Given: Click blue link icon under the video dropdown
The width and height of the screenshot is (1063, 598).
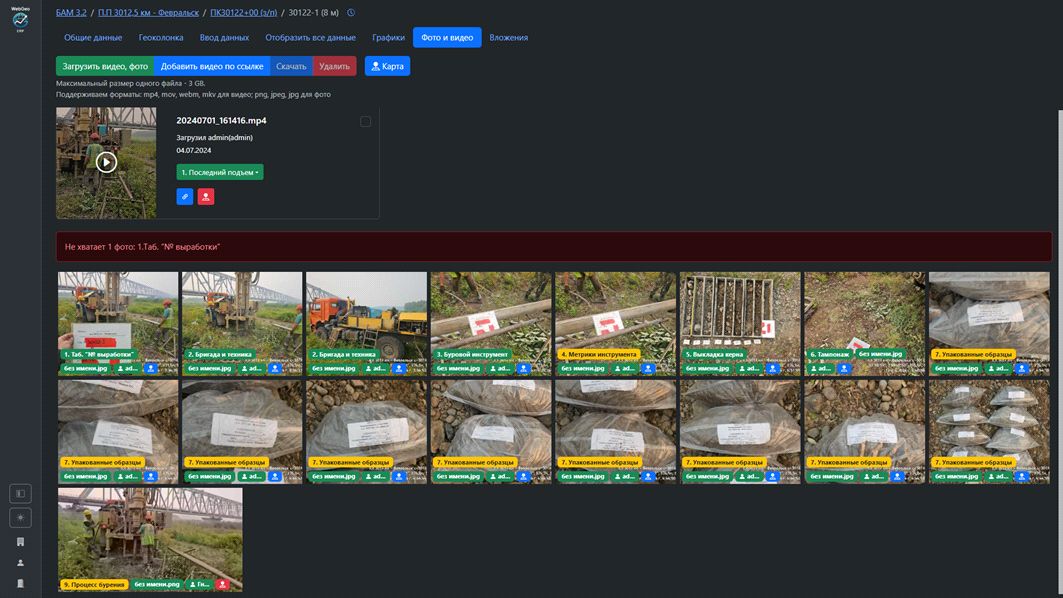Looking at the screenshot, I should click(x=185, y=197).
